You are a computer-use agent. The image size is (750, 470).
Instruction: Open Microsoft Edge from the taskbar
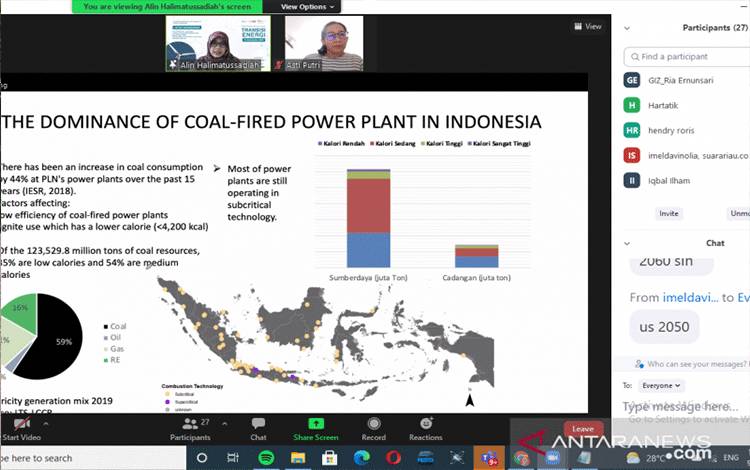coord(362,458)
